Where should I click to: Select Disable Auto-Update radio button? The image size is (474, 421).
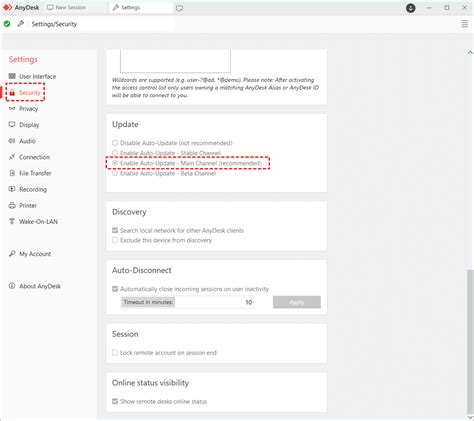point(115,143)
